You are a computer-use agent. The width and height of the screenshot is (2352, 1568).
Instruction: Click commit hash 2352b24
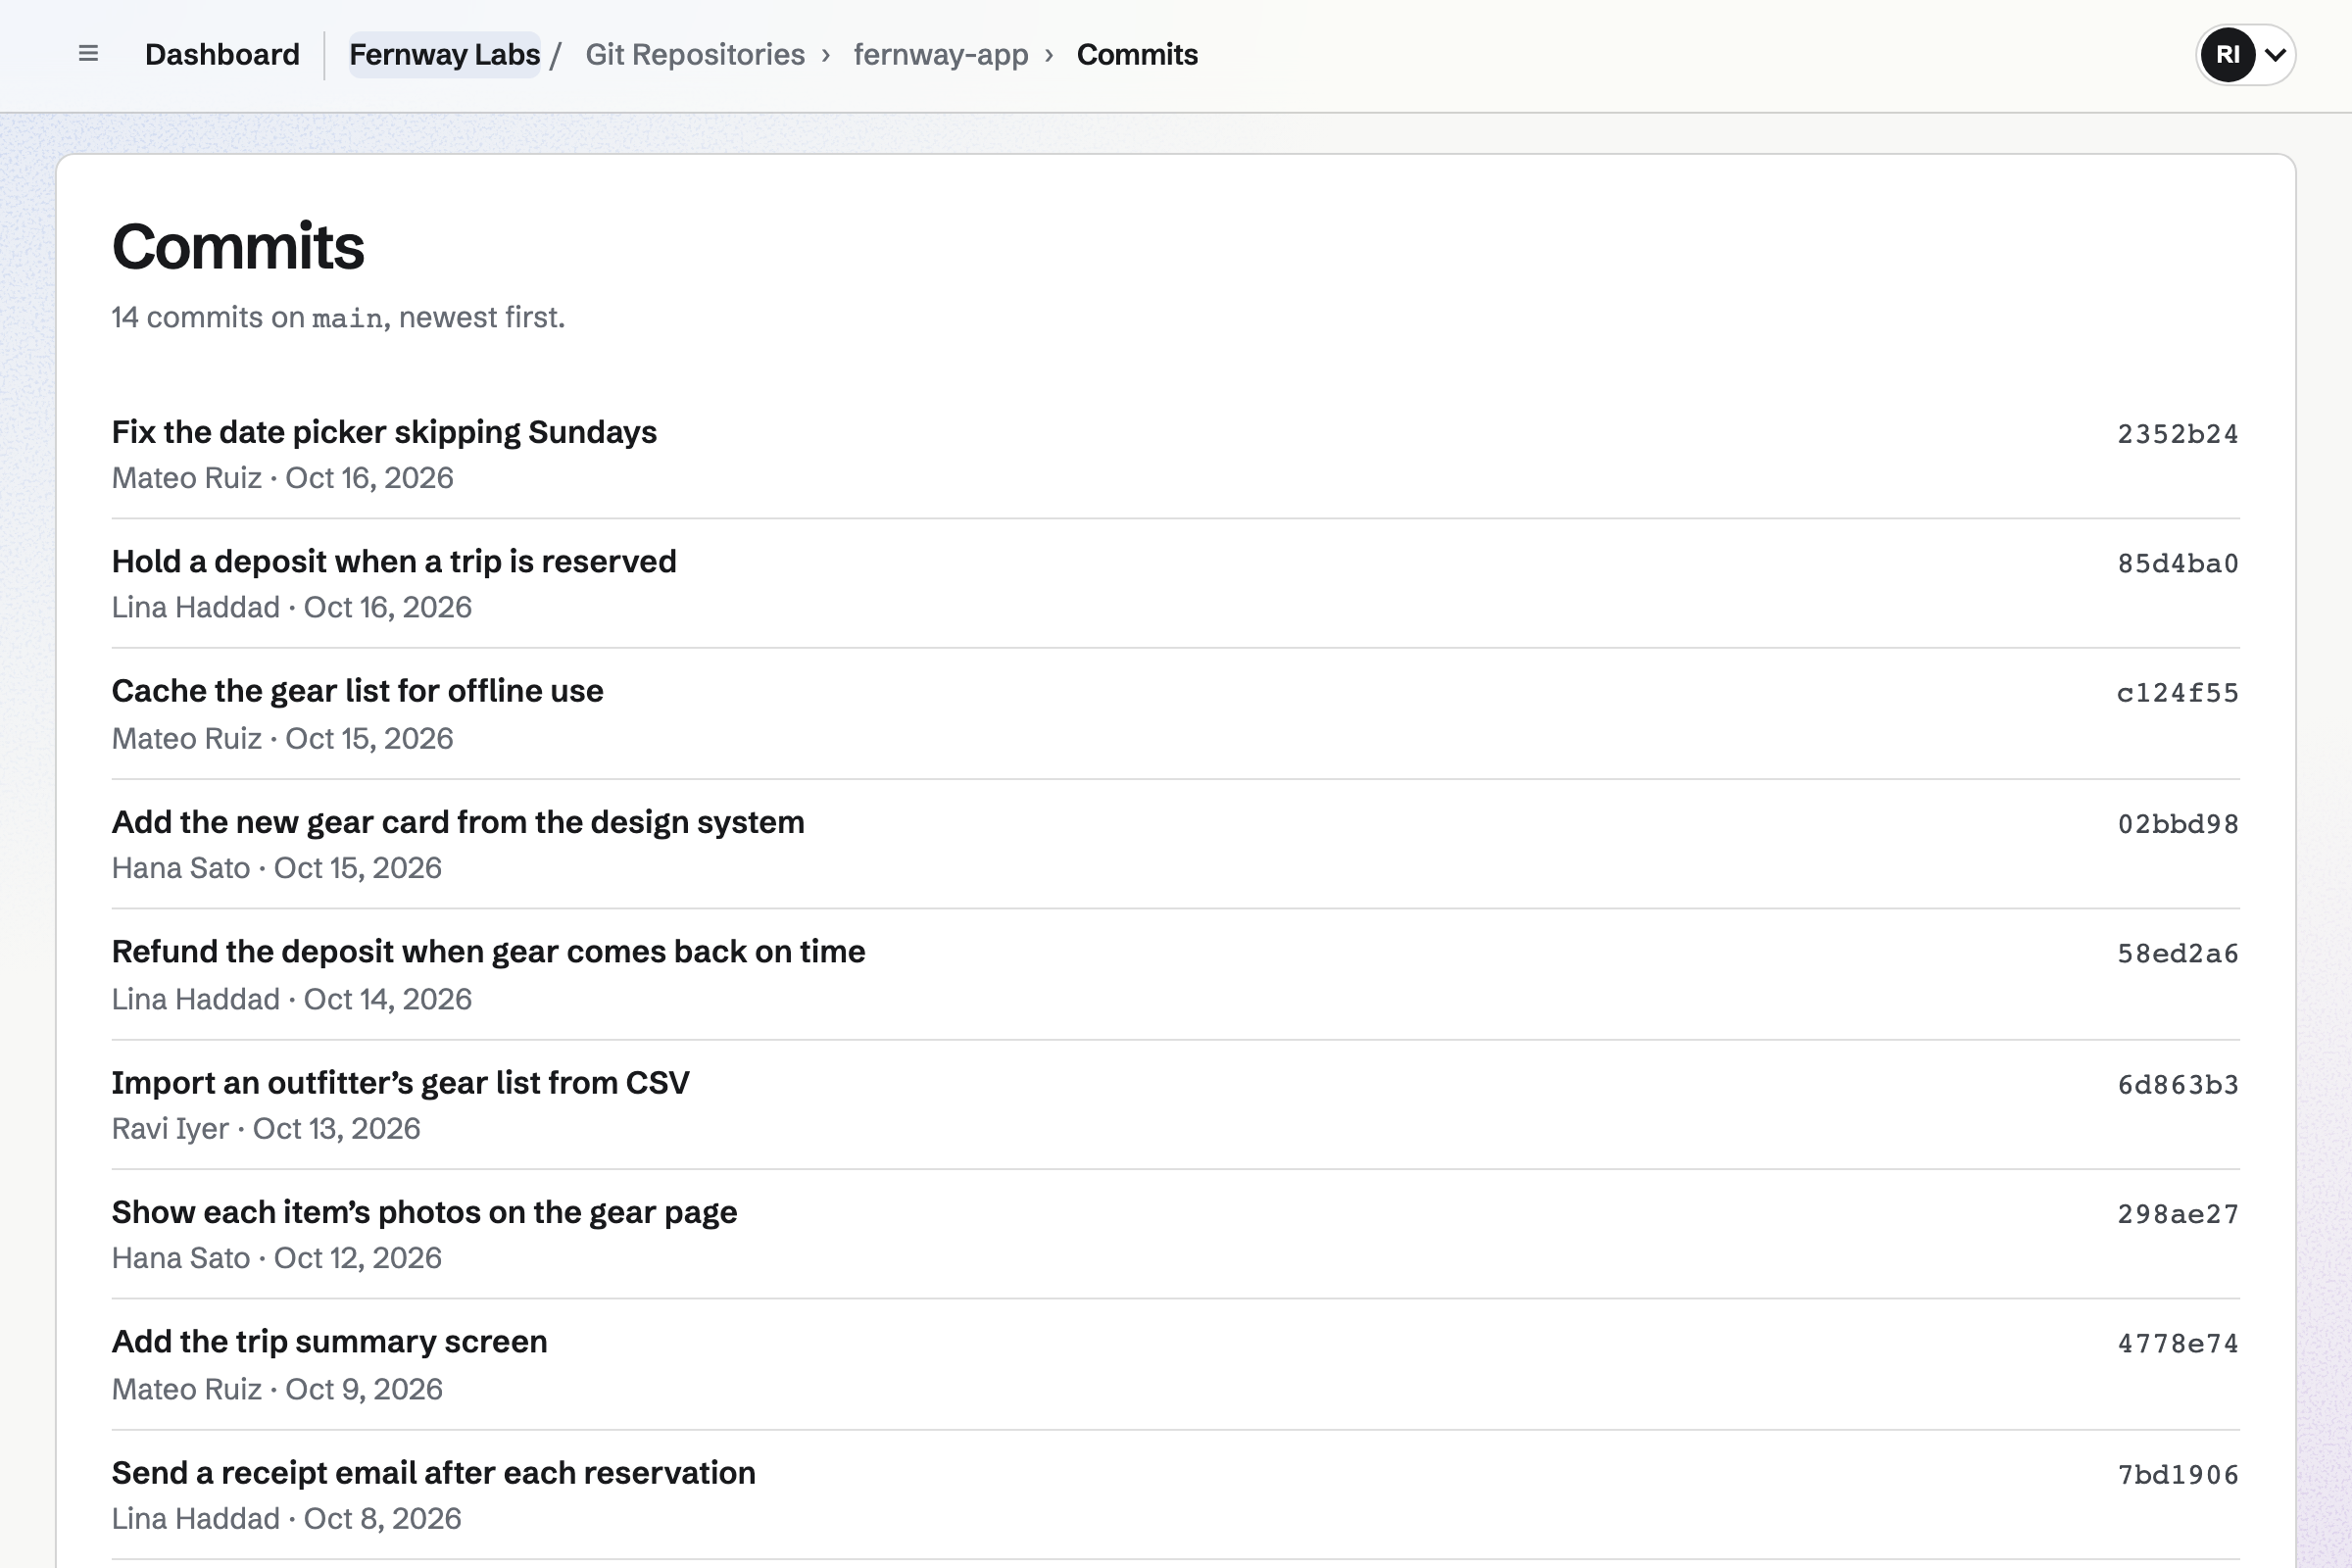2177,434
